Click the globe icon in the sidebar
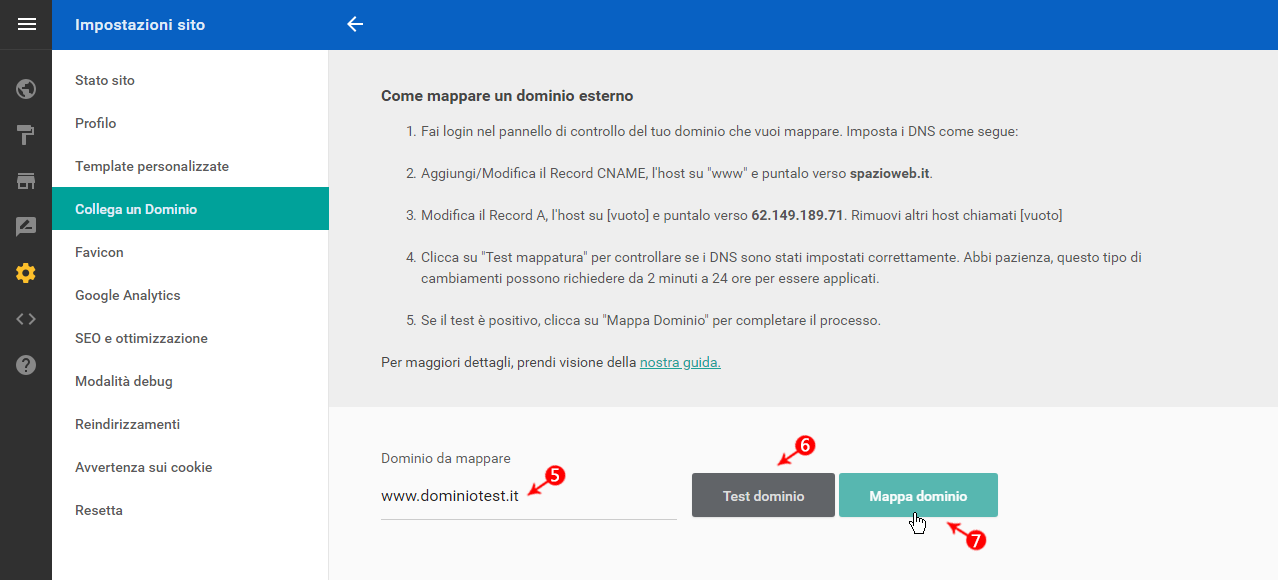The image size is (1278, 580). coord(26,89)
